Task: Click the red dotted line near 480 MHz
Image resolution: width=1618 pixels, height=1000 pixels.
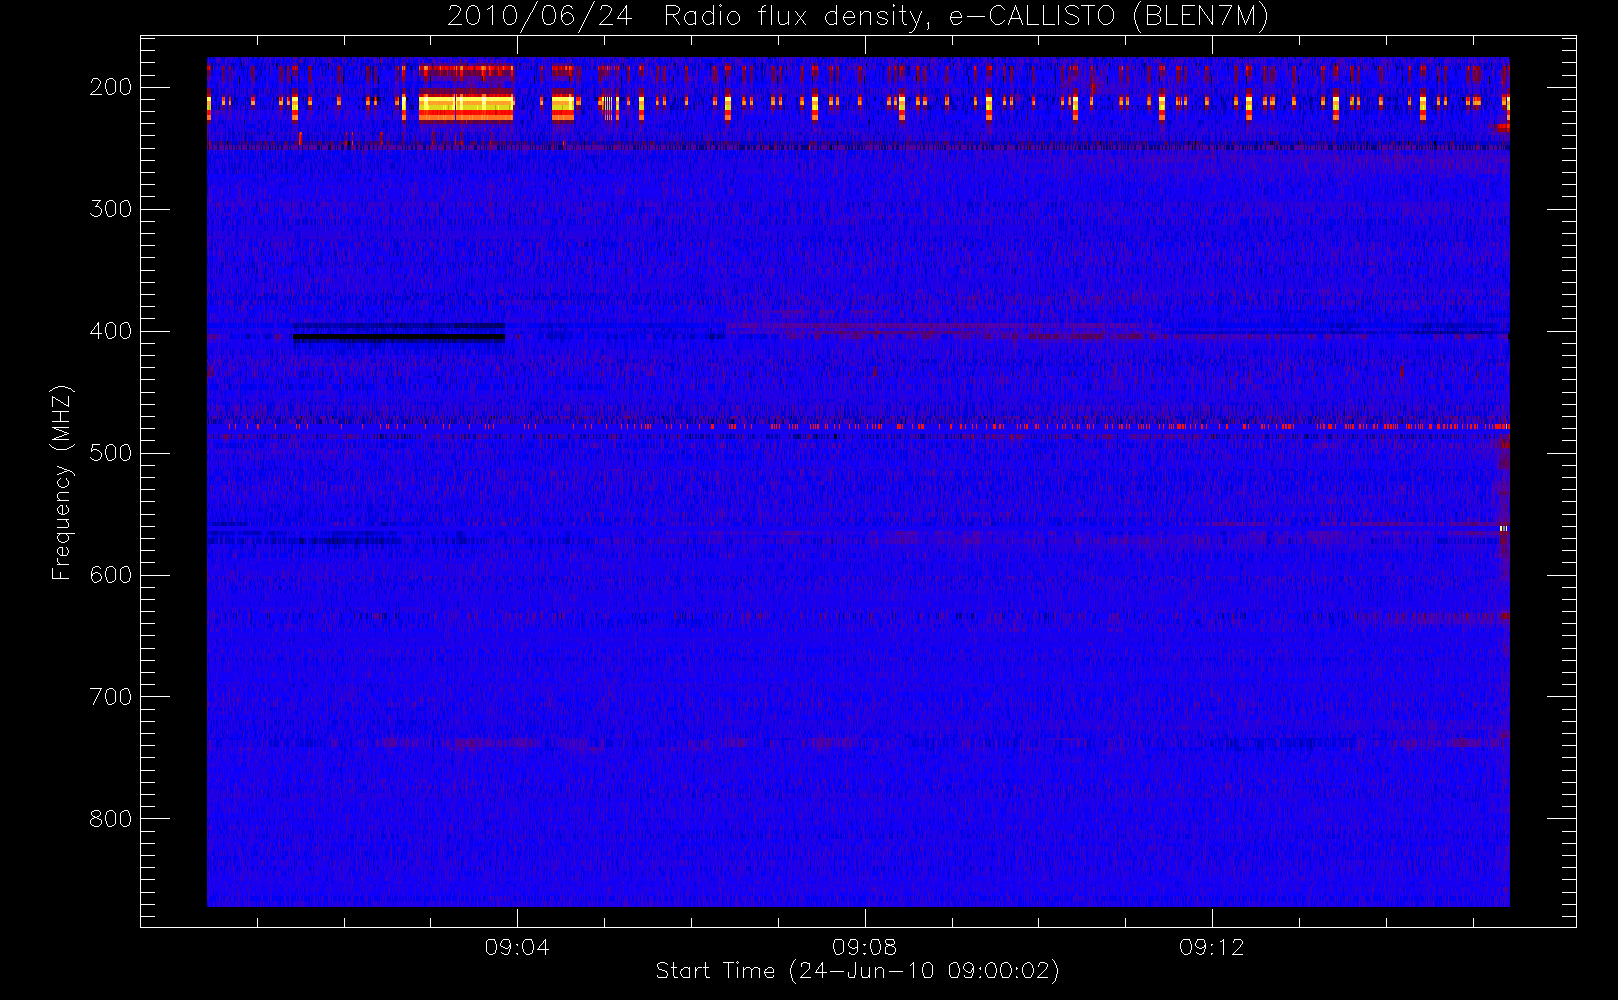Action: point(858,426)
